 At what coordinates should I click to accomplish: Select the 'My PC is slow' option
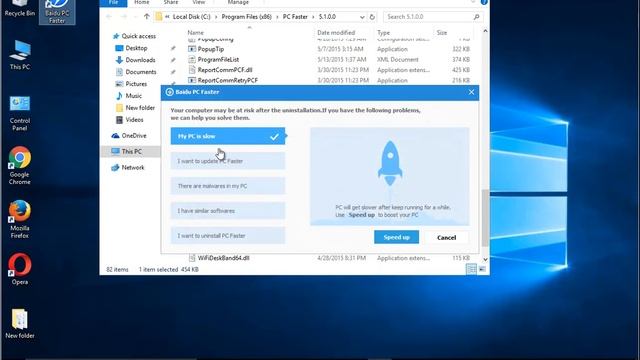pos(228,136)
